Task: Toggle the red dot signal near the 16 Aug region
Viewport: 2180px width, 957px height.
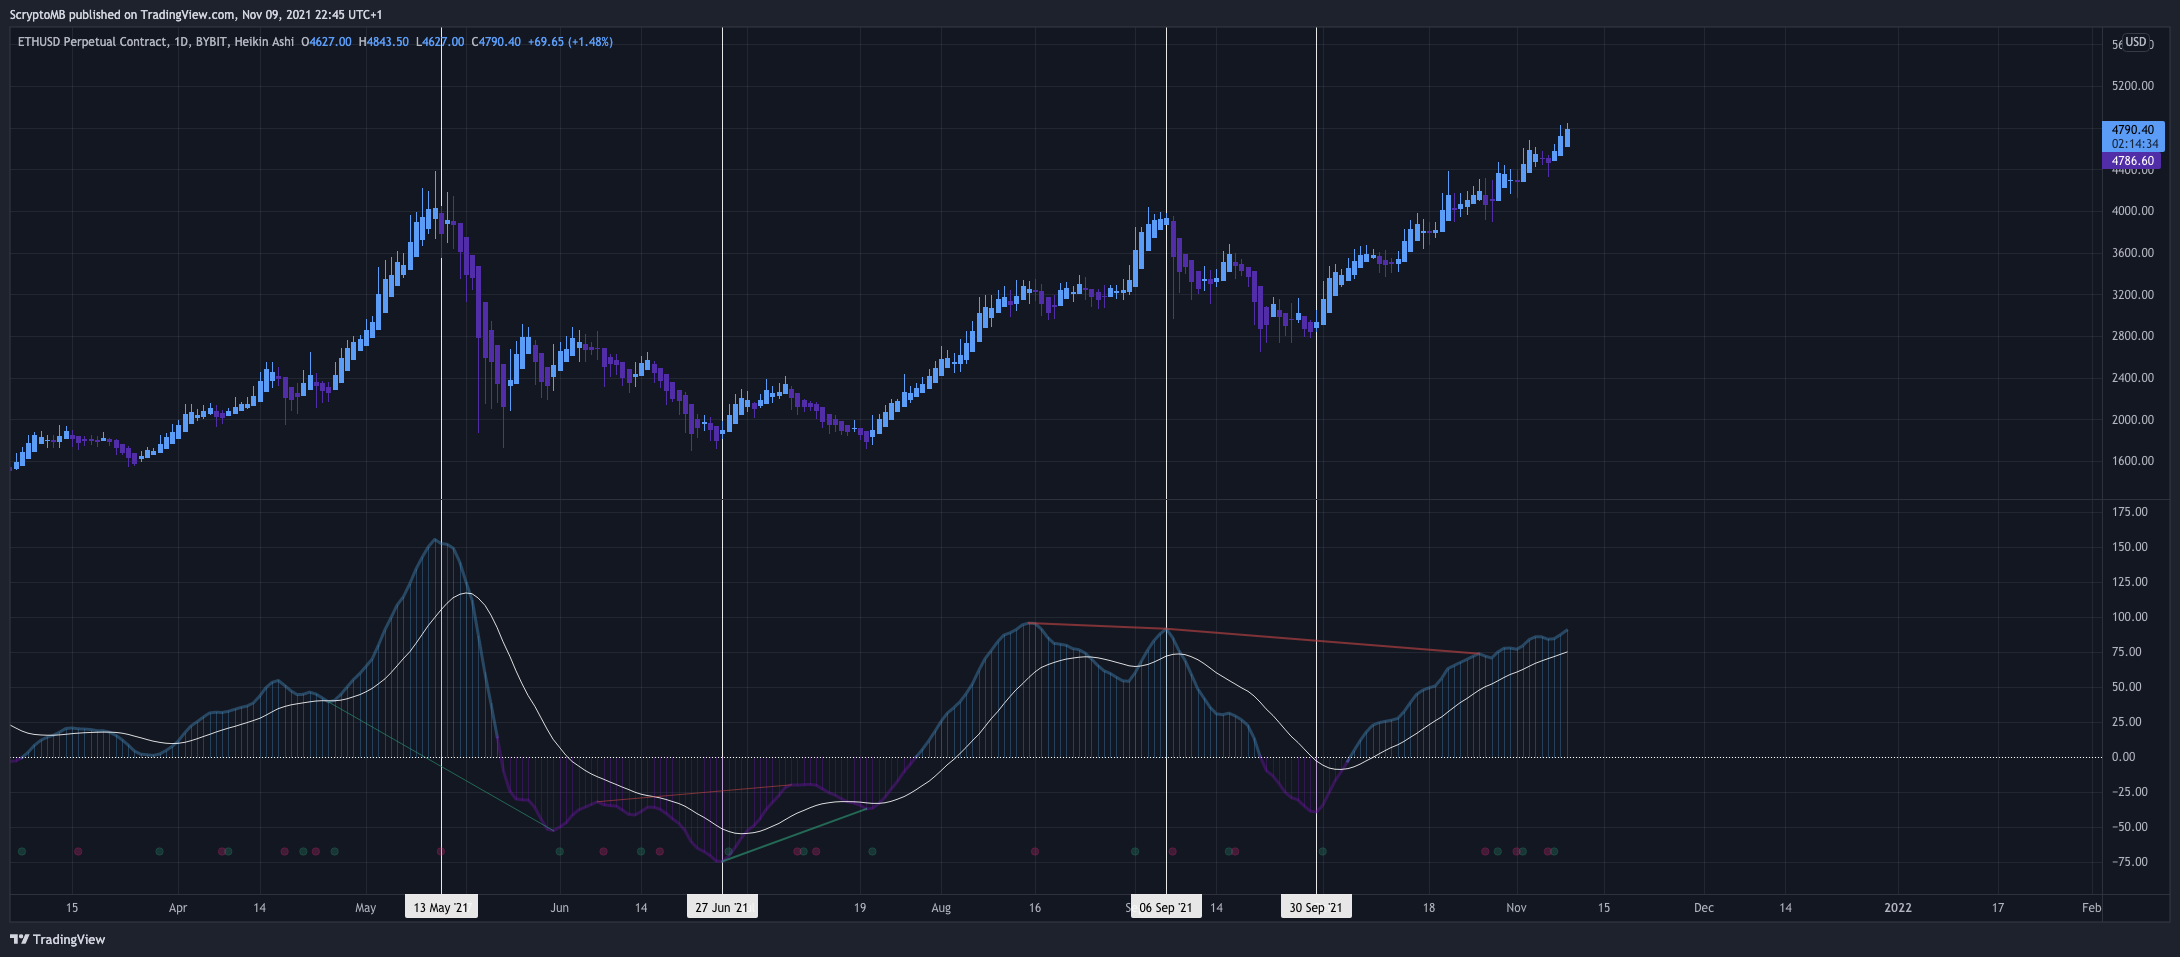Action: coord(1034,852)
